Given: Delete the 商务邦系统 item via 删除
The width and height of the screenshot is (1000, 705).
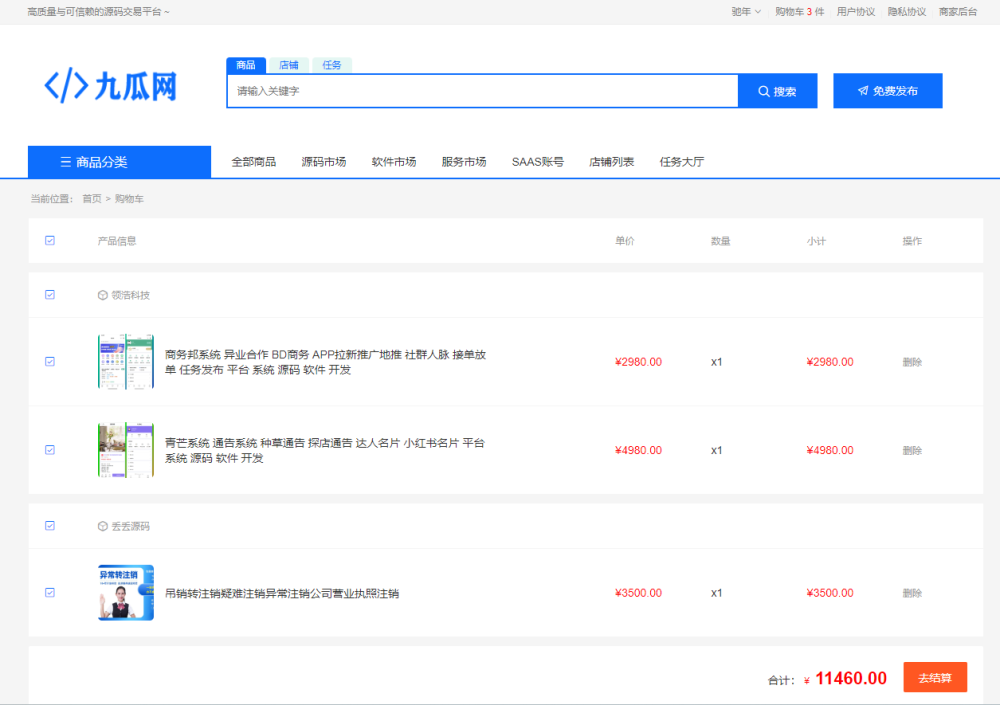Looking at the screenshot, I should [912, 362].
